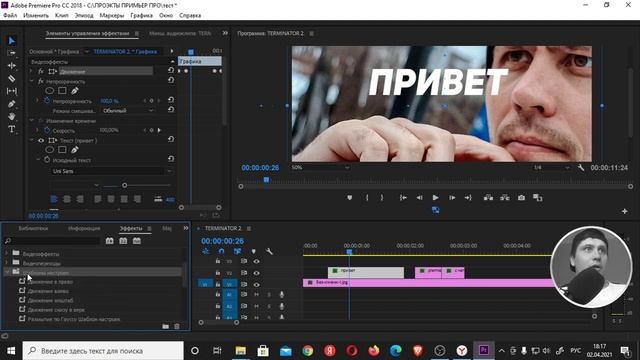The image size is (640, 360).
Task: Click Program monitor playhead scrubber
Action: point(266,180)
